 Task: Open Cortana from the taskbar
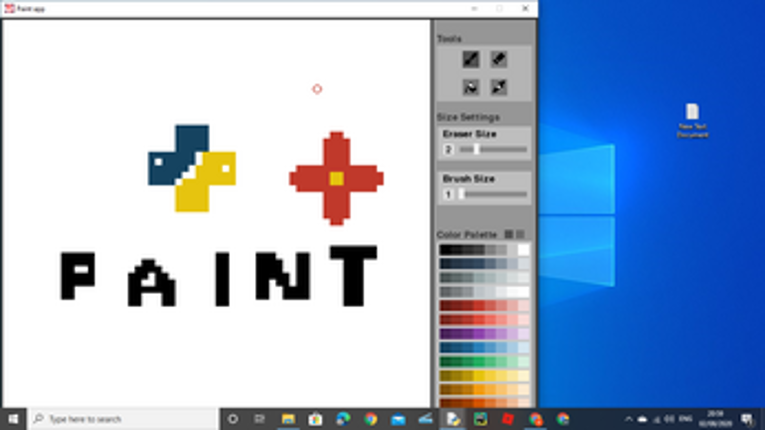(233, 419)
